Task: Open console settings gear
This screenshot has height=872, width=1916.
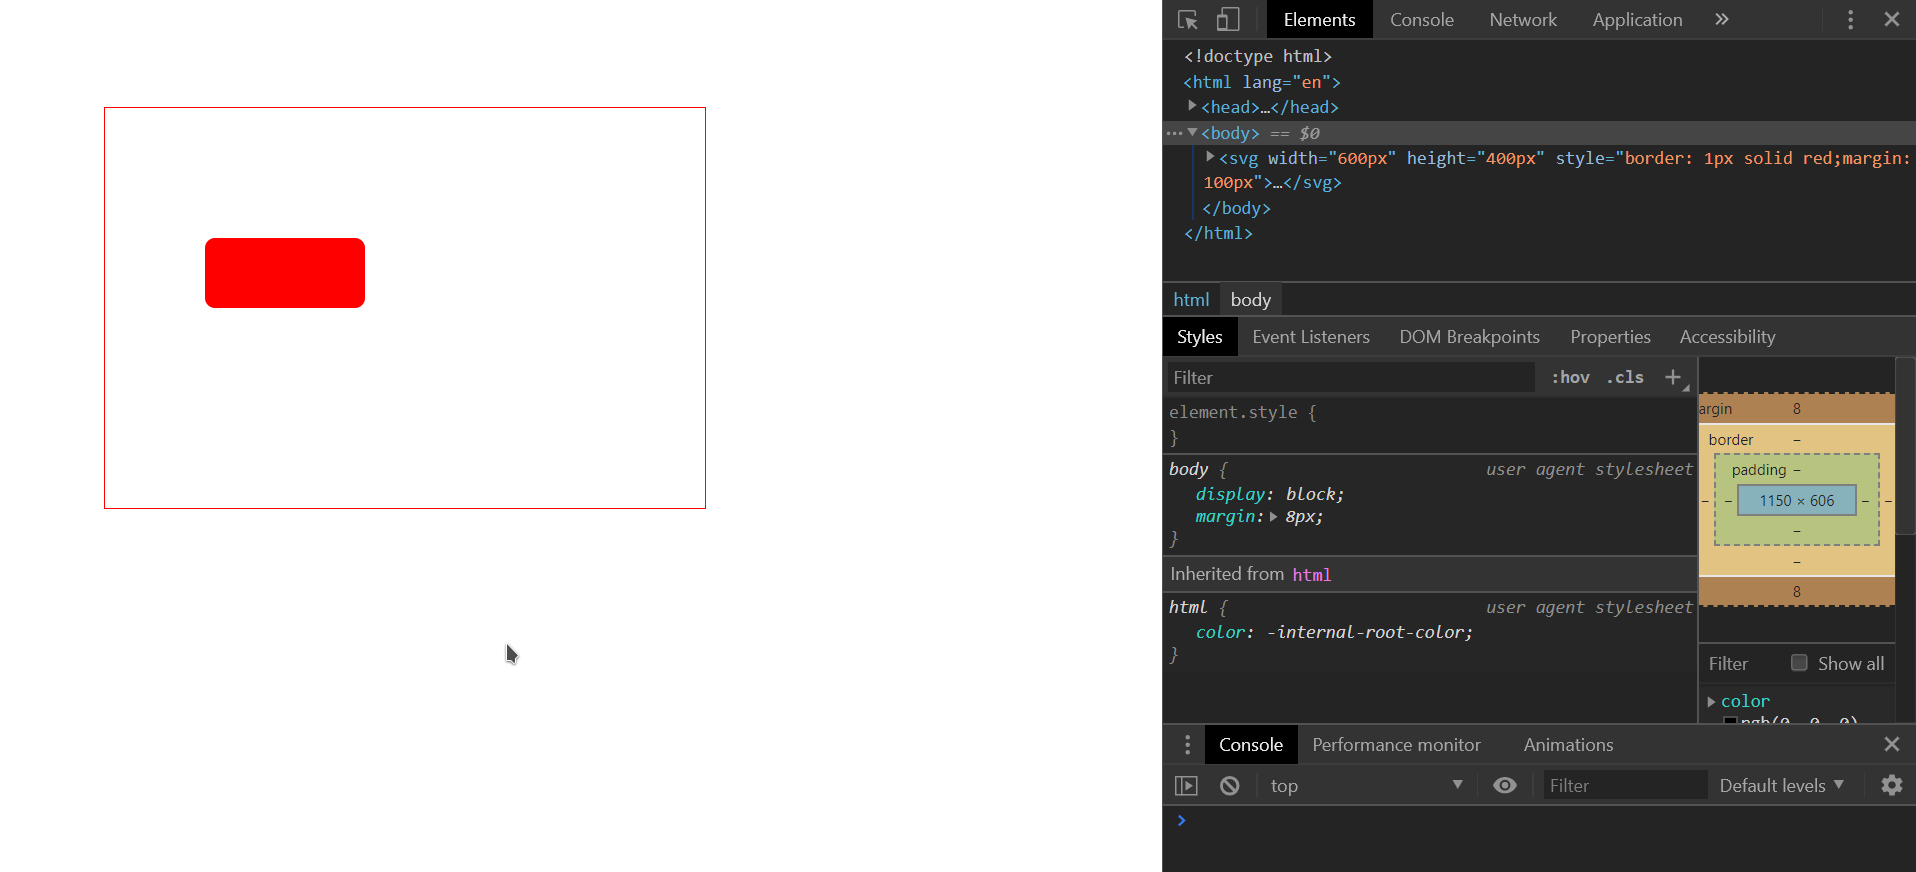Action: 1891,786
